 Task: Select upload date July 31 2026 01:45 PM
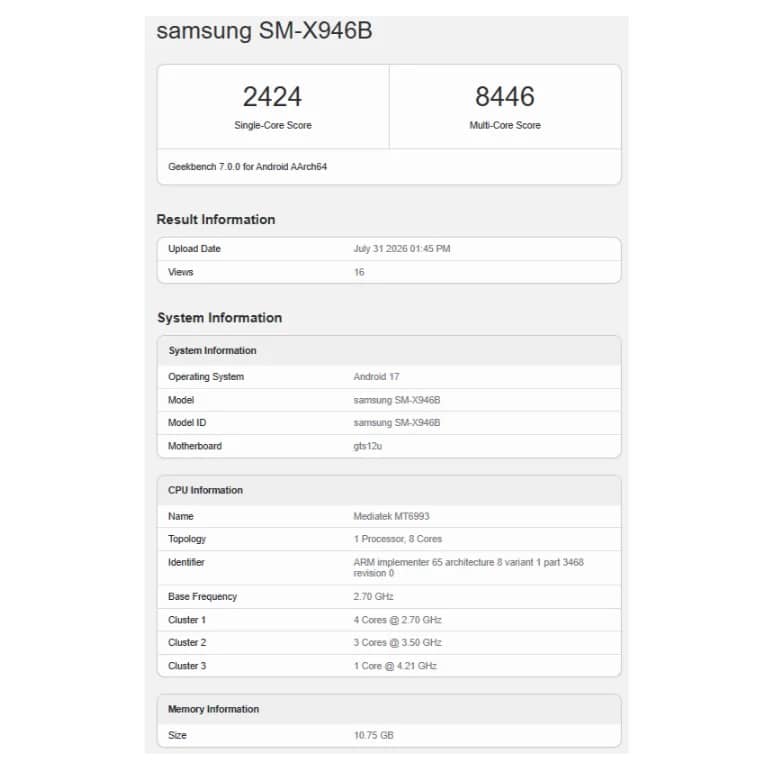tap(402, 249)
